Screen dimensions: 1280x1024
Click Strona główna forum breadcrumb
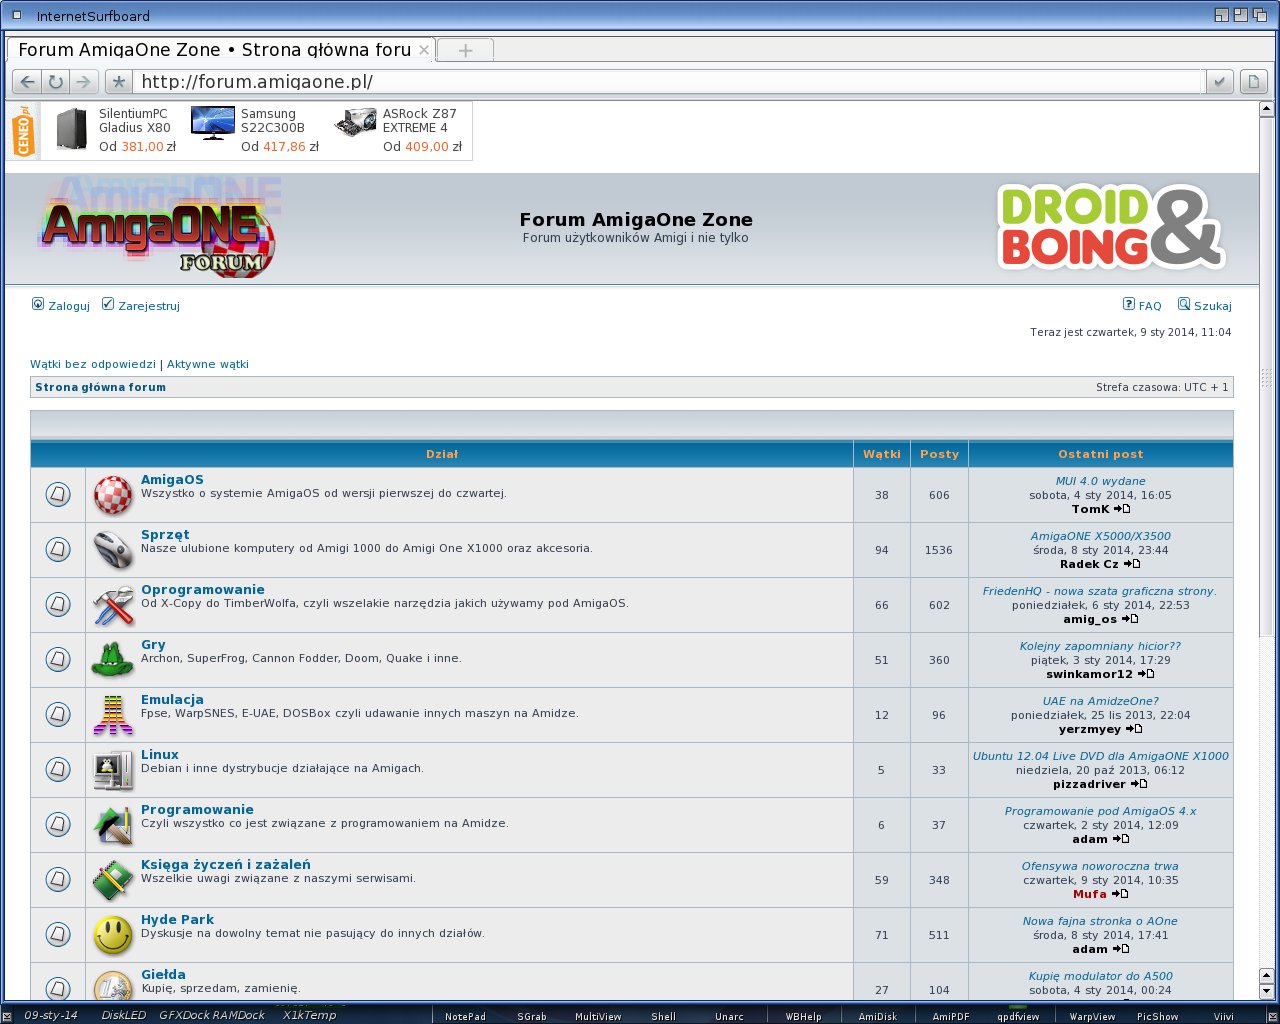(x=100, y=387)
